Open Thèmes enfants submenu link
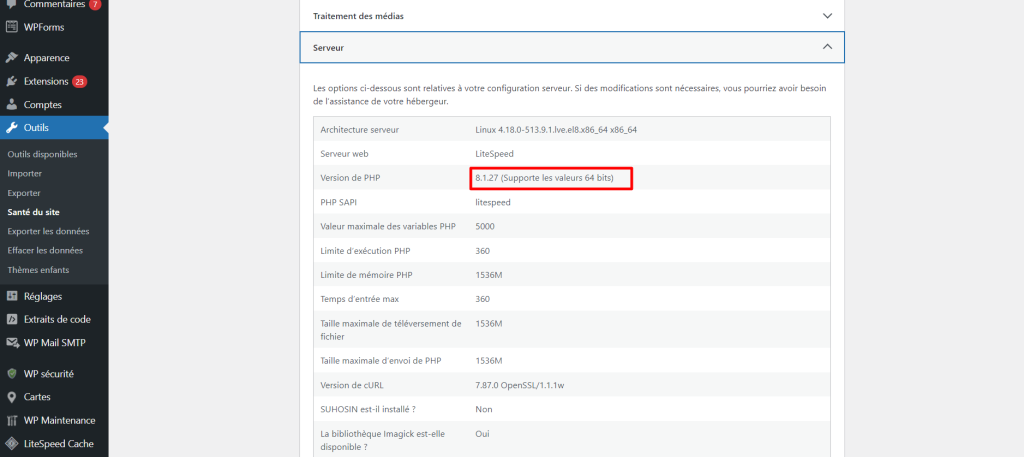The width and height of the screenshot is (1024, 457). (39, 270)
